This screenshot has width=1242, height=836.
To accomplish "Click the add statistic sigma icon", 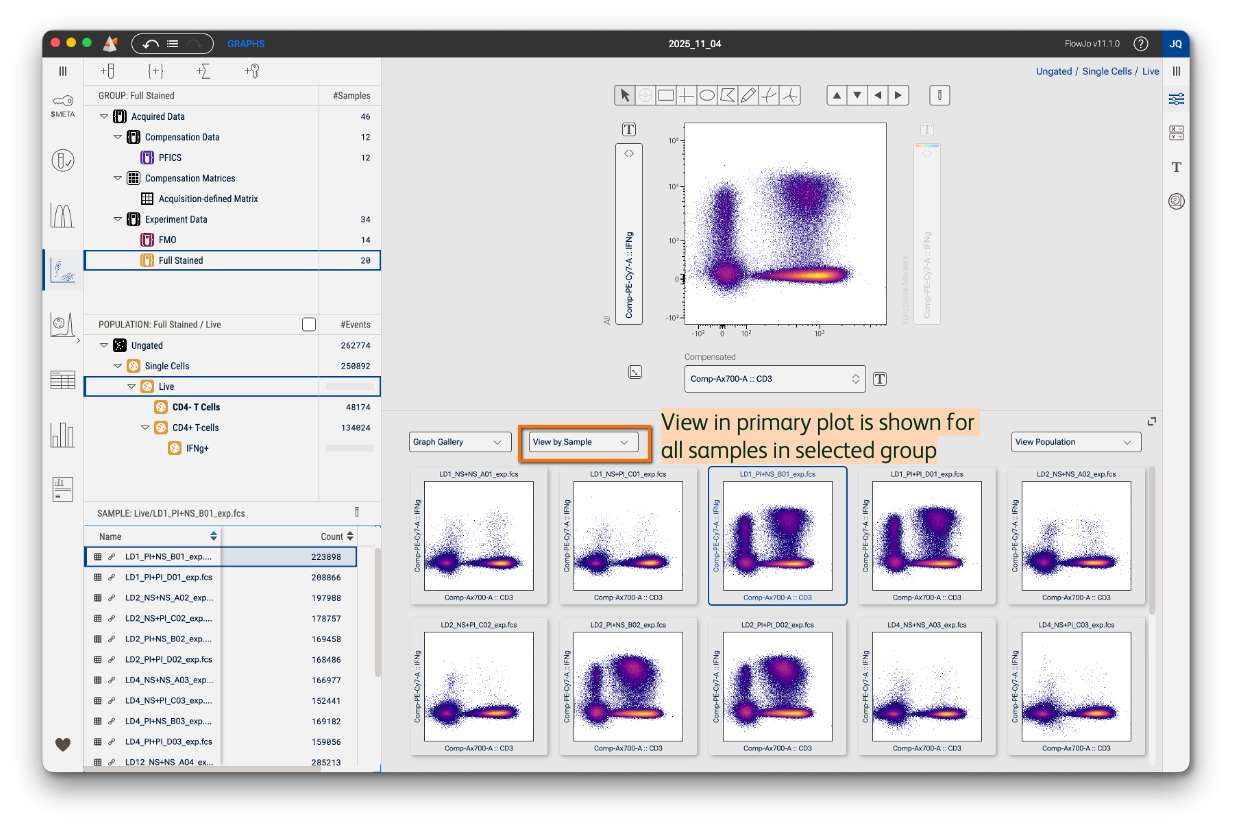I will 203,71.
